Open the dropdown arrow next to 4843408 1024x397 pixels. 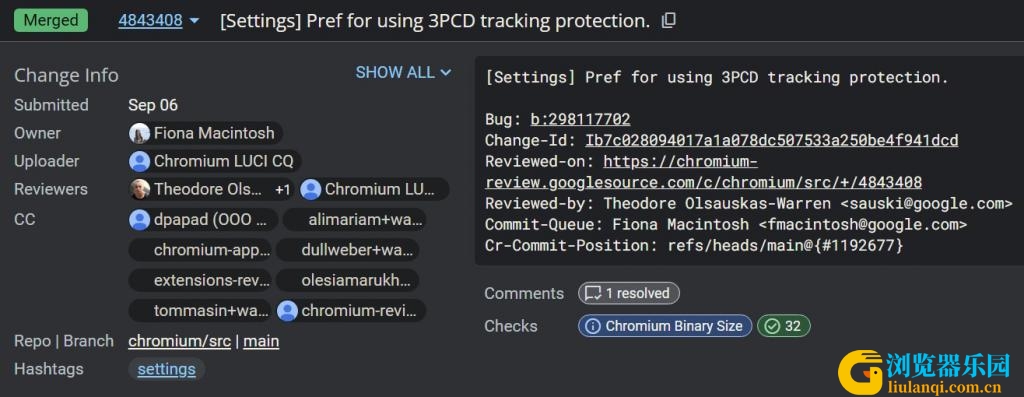pos(194,21)
